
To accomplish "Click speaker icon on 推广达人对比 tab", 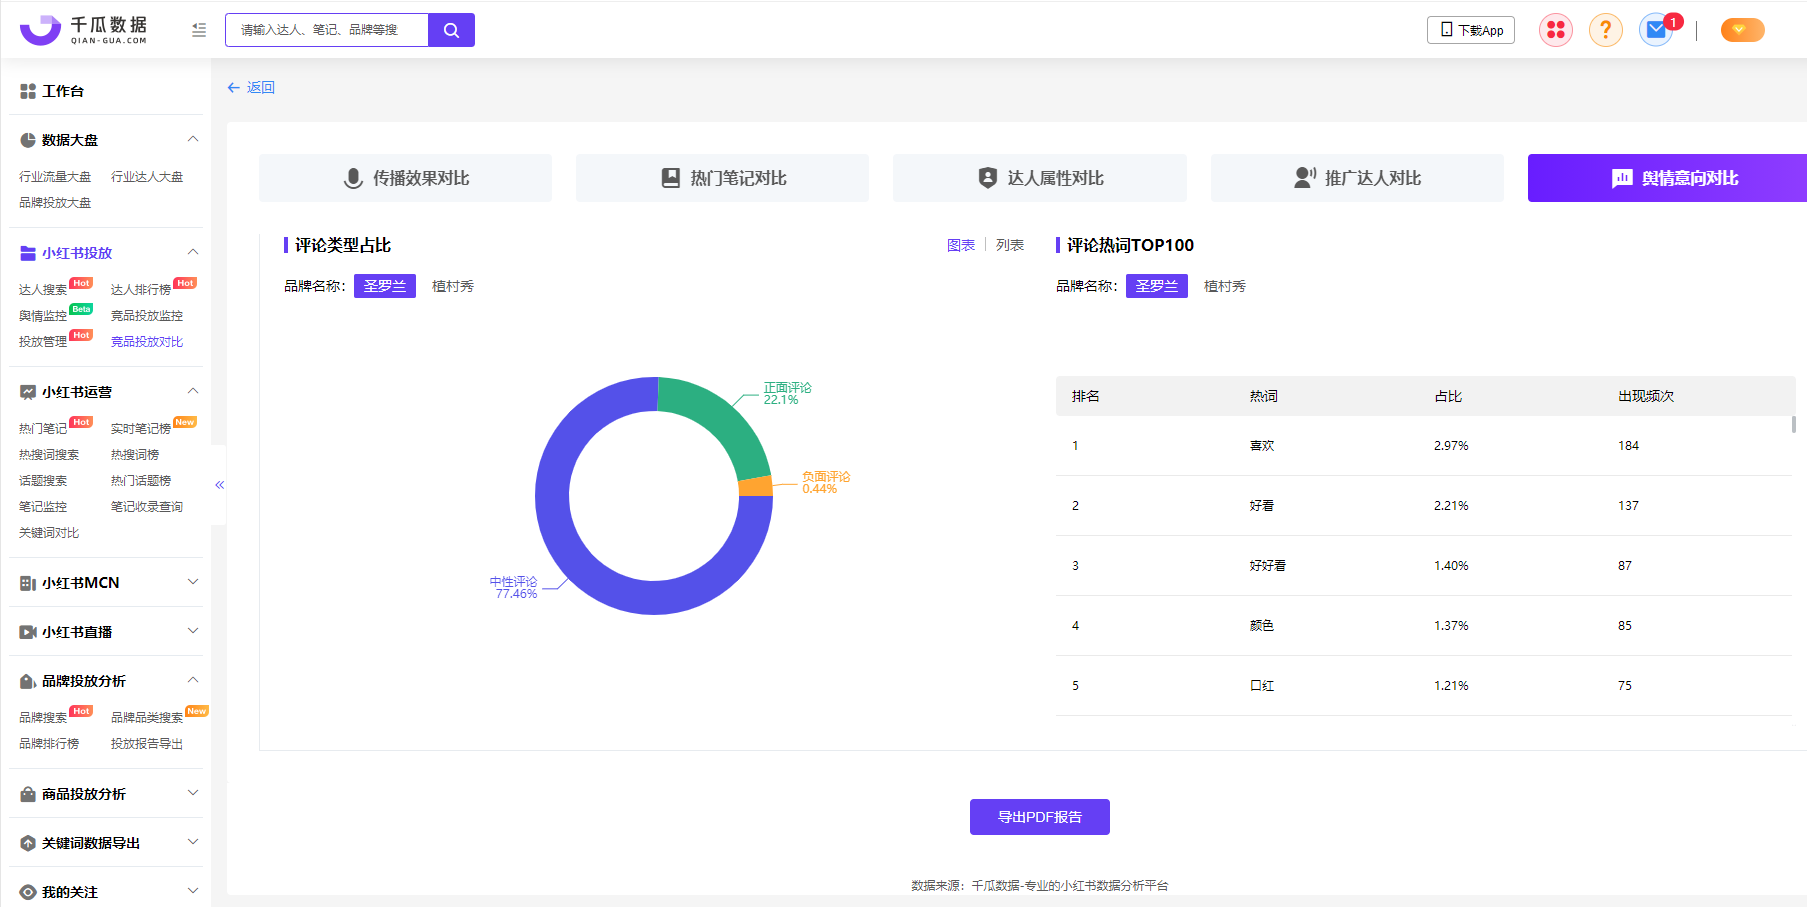I will coord(1305,178).
